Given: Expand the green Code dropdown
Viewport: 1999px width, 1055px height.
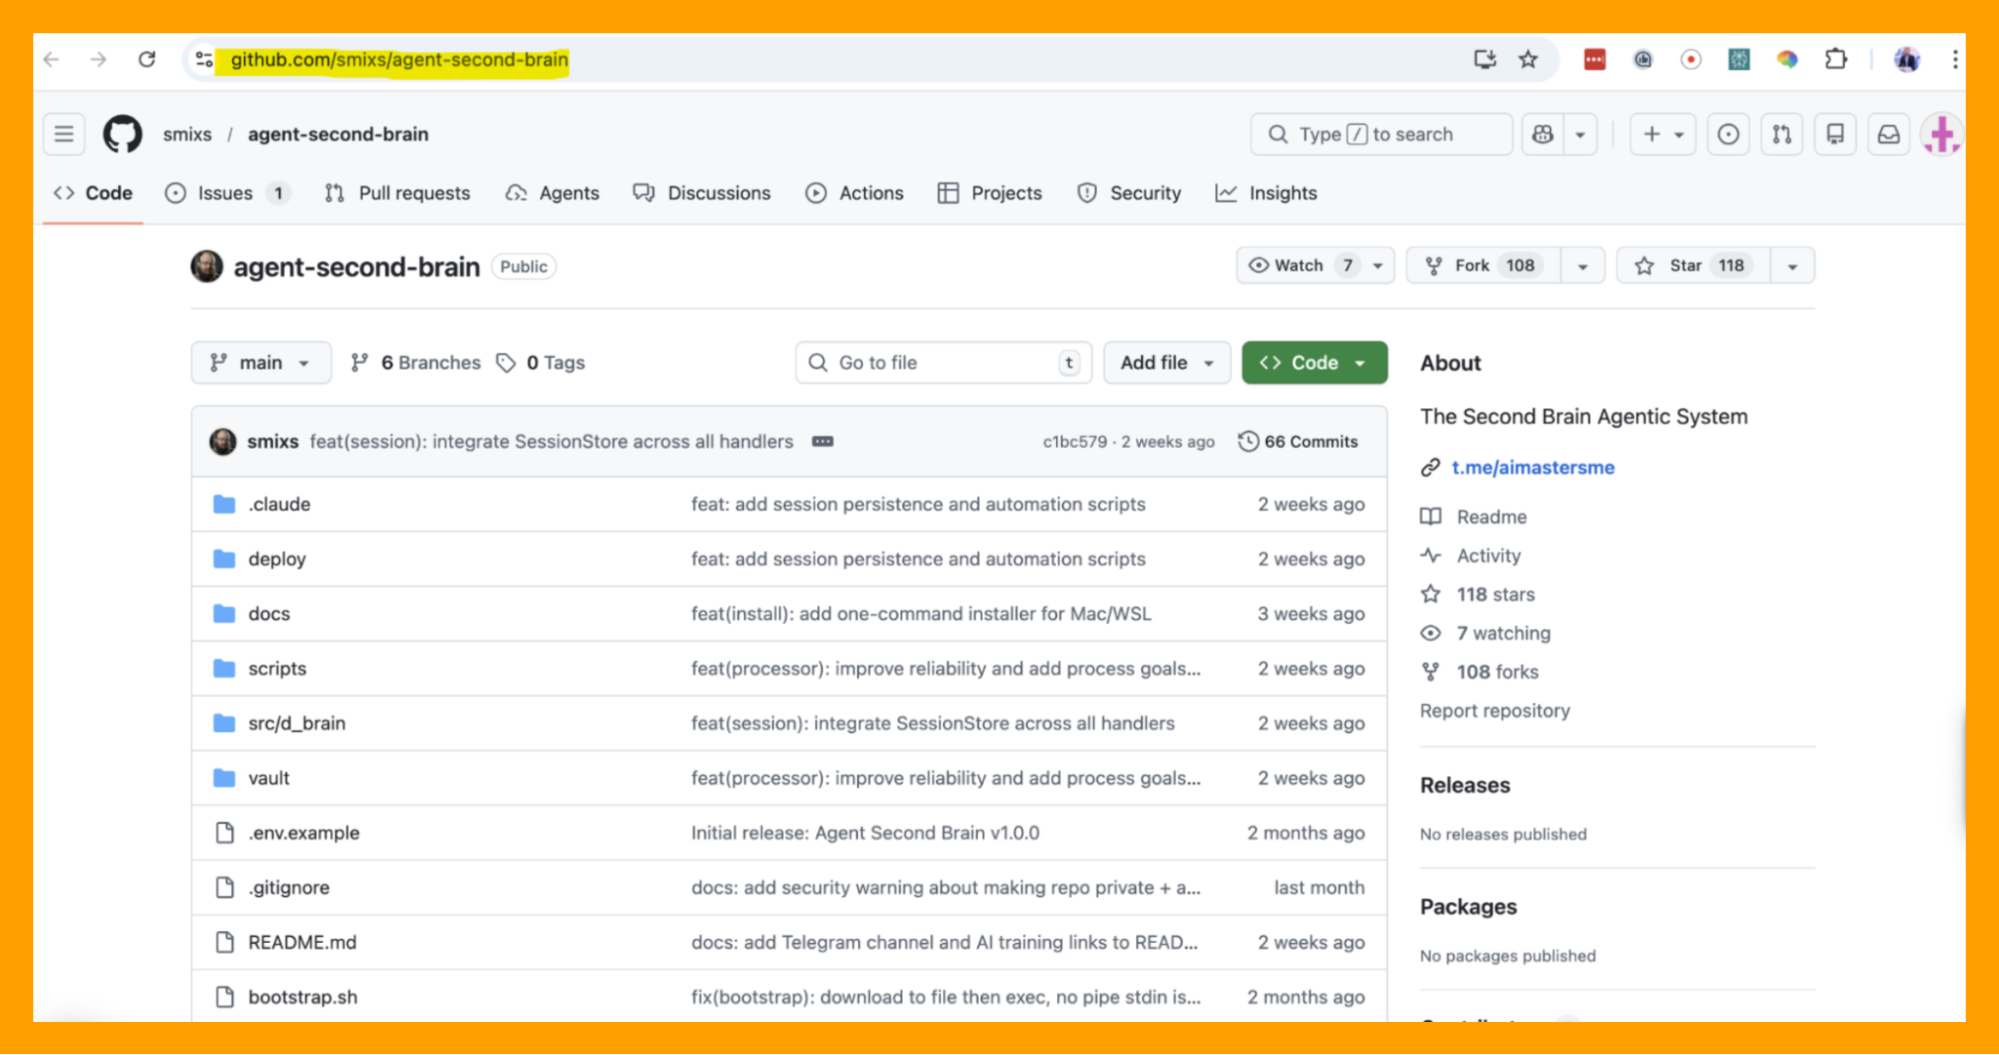Looking at the screenshot, I should coord(1314,363).
